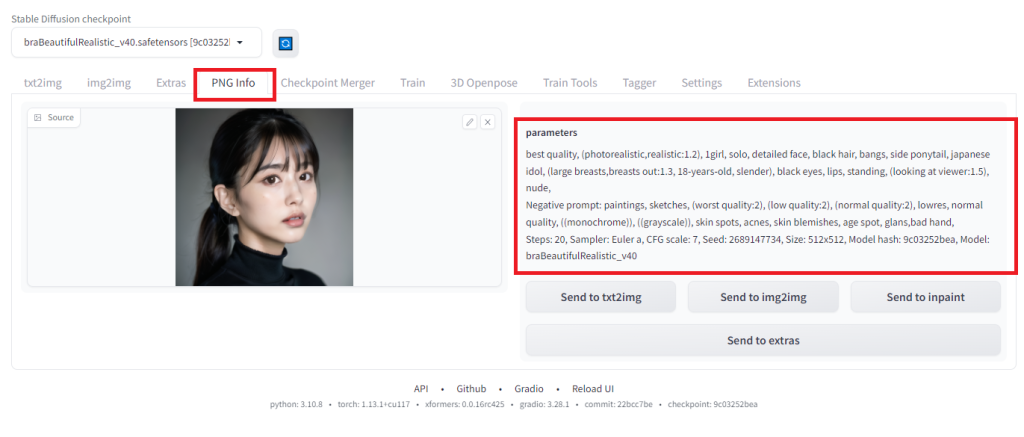Click the edit pencil icon on source image
This screenshot has width=1024, height=437.
pyautogui.click(x=470, y=121)
